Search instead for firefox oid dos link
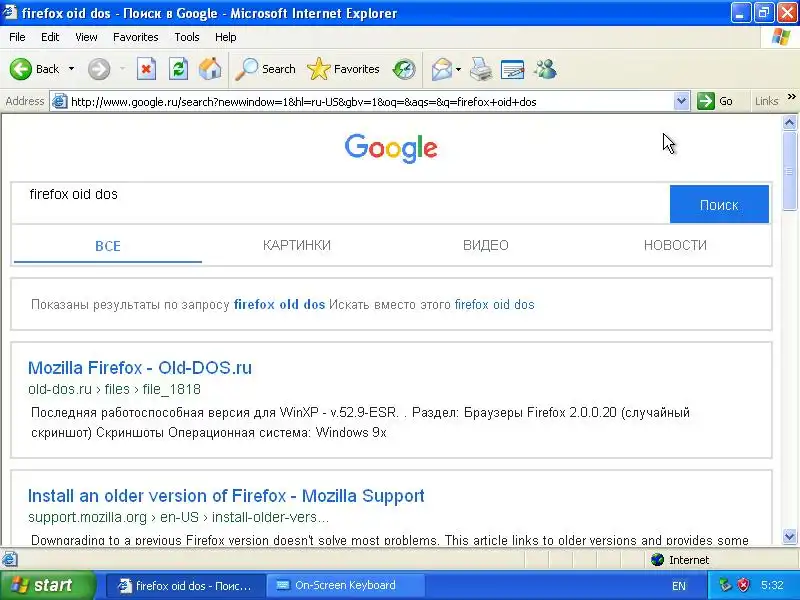Screen dimensions: 800x600 pyautogui.click(x=494, y=305)
